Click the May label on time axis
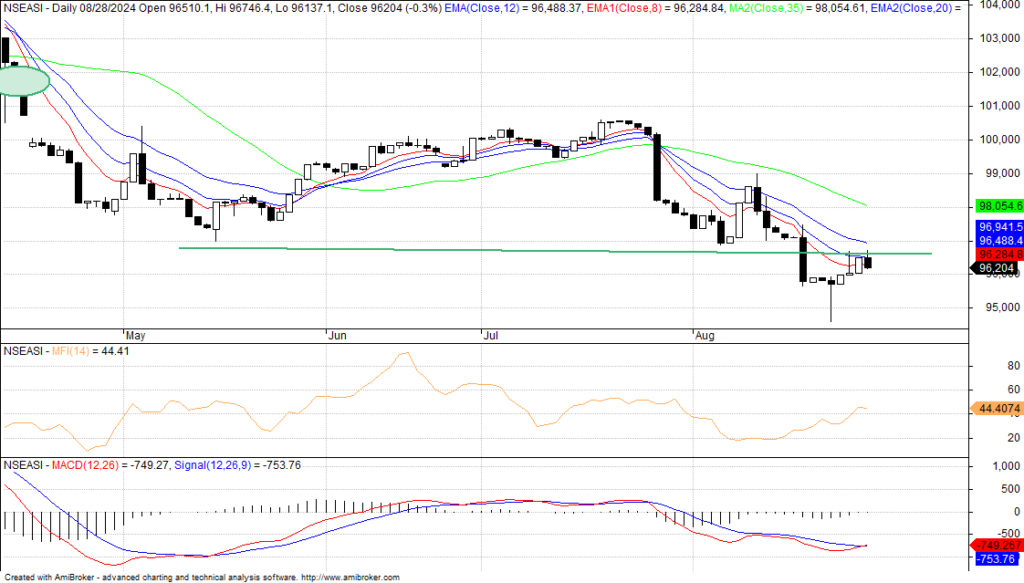Viewport: 1024px width, 583px height. (135, 335)
